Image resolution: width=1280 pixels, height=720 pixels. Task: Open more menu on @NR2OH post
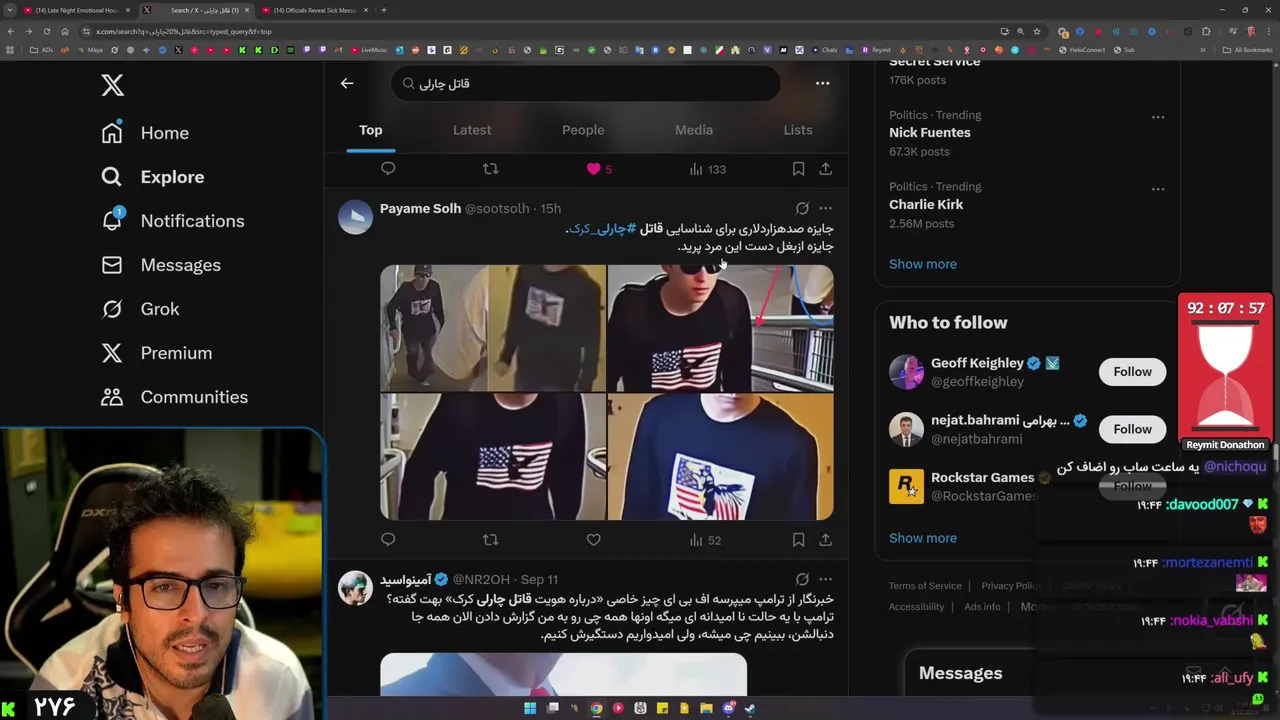pos(825,579)
